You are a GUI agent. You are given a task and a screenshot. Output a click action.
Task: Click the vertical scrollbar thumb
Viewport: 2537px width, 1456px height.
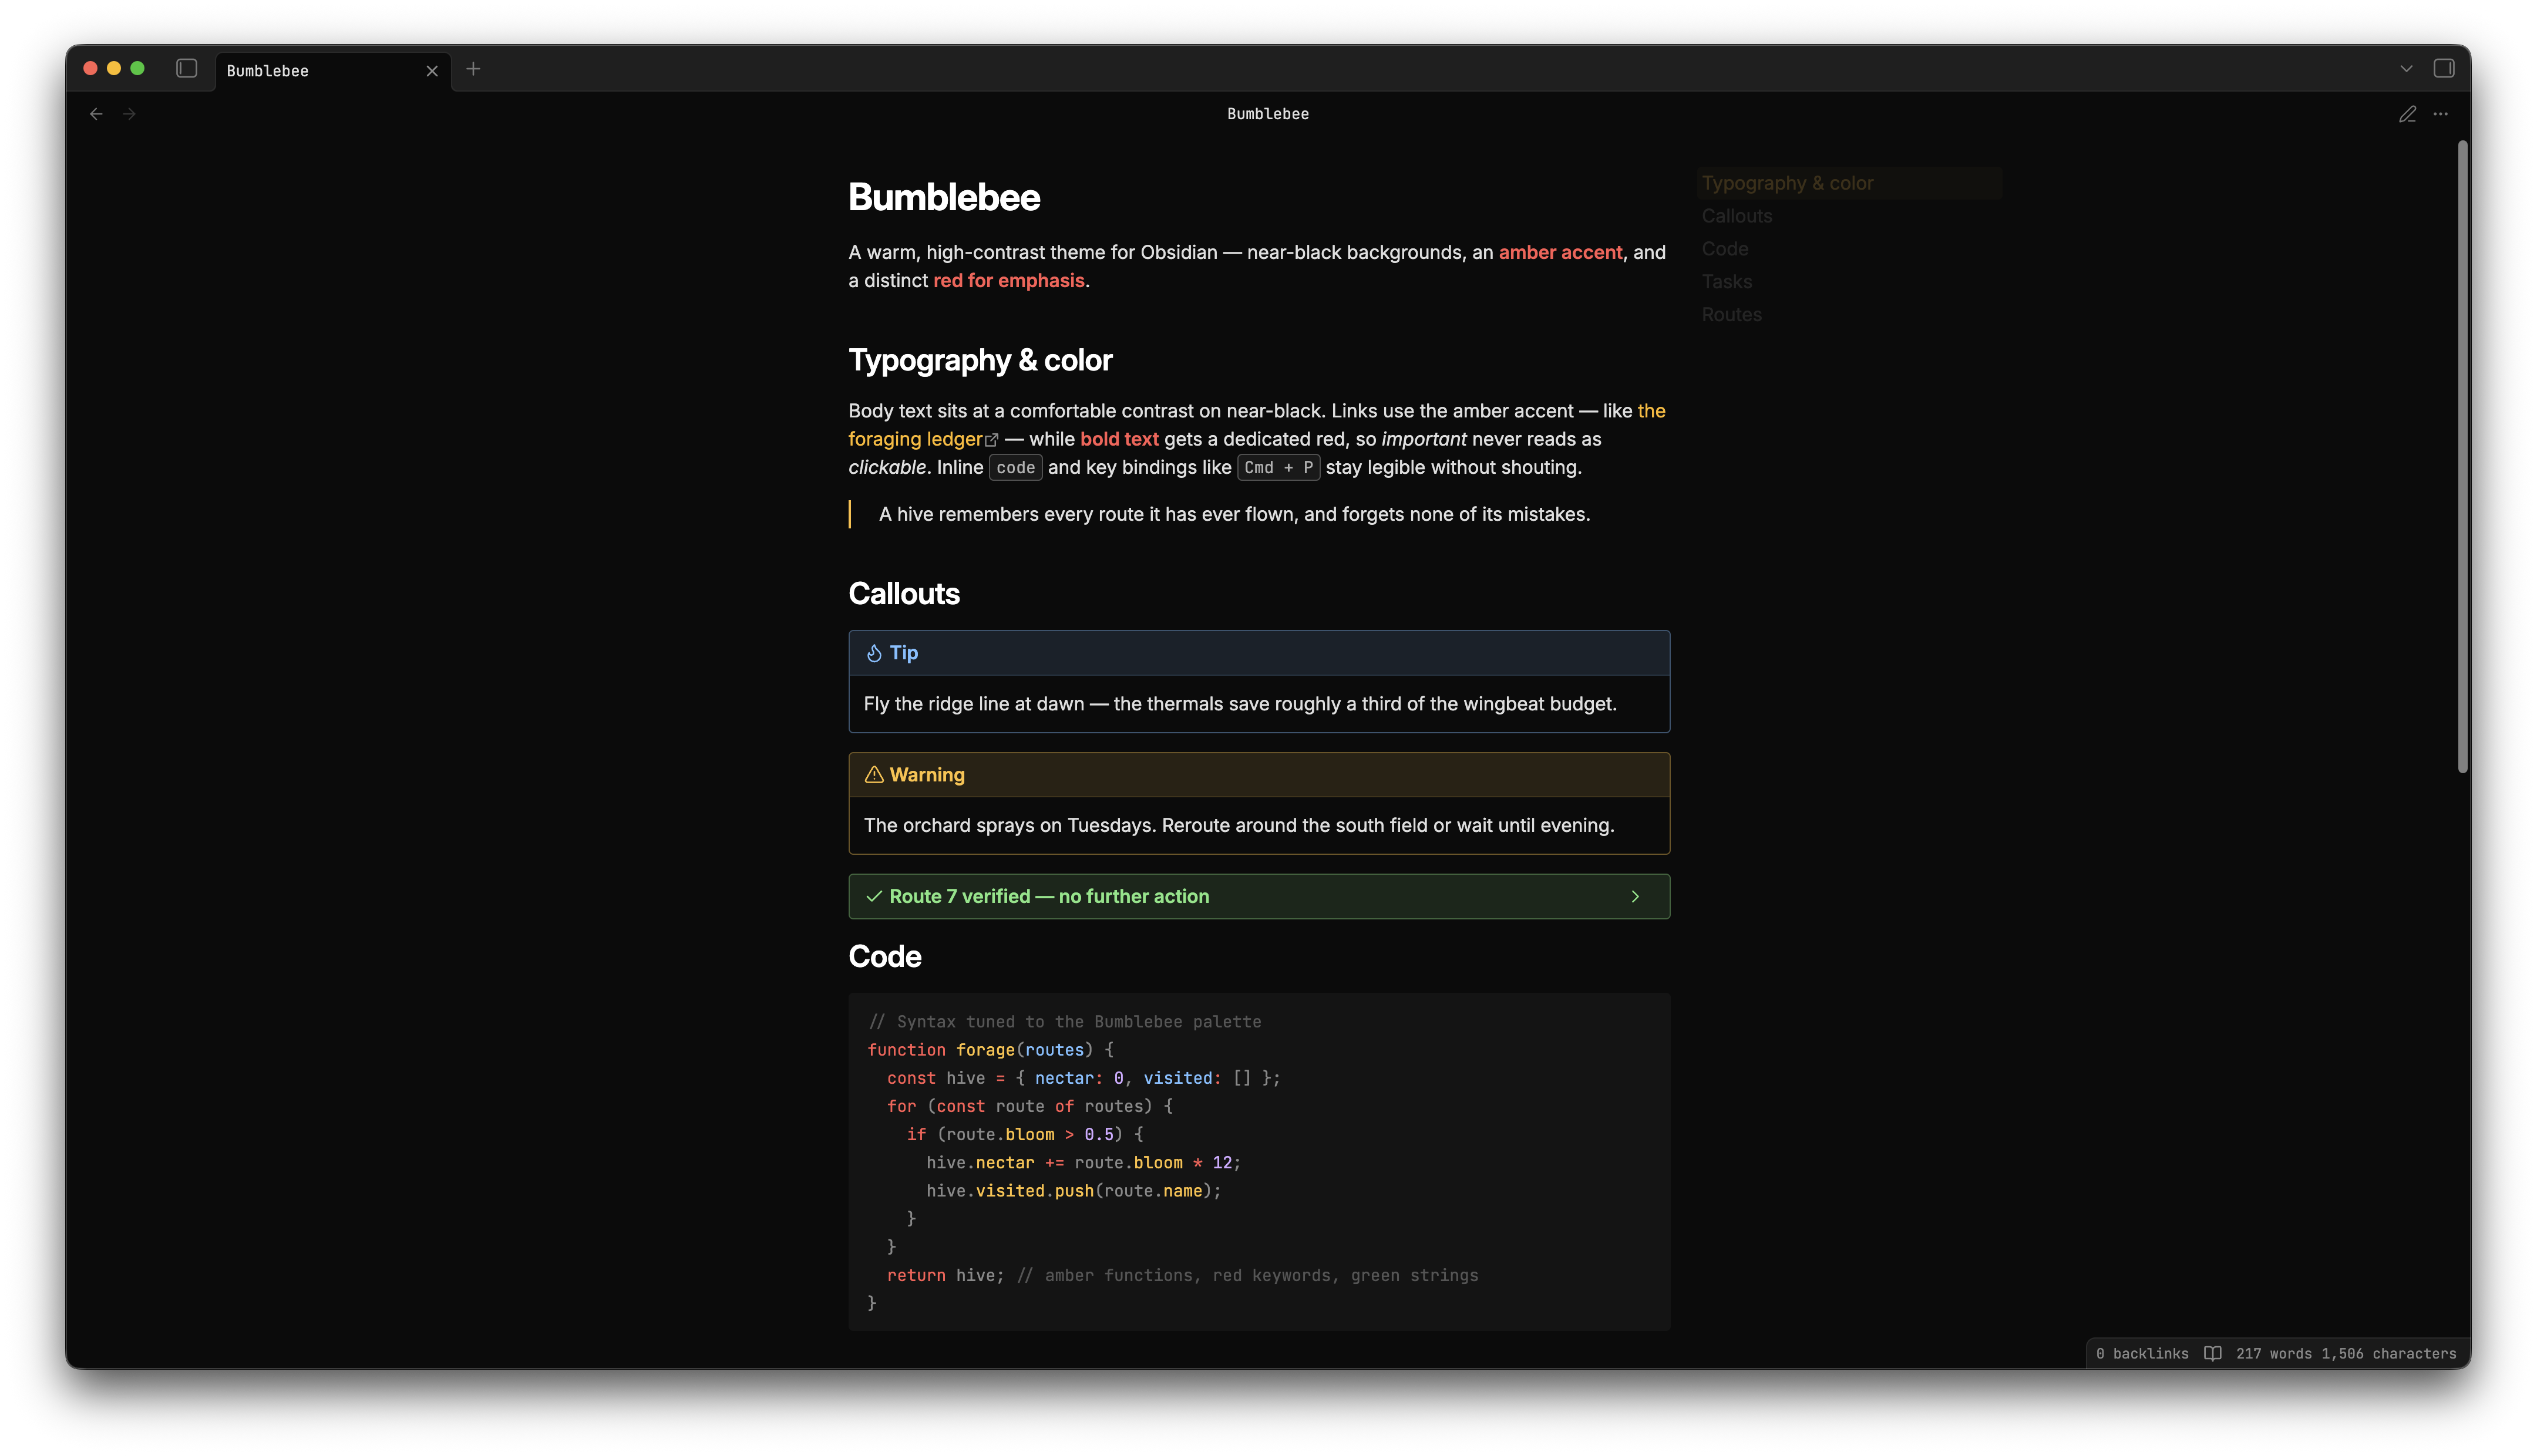coord(2462,457)
